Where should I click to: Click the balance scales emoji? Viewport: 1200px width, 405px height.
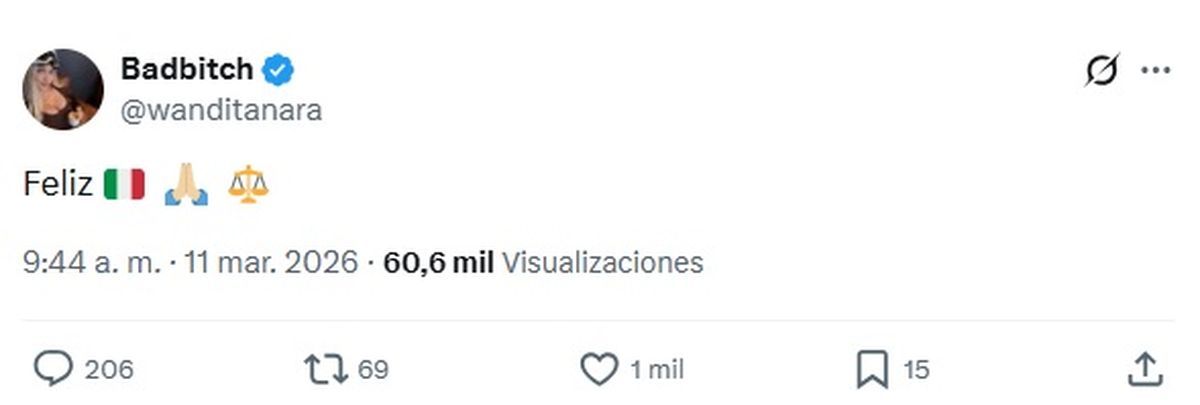248,185
